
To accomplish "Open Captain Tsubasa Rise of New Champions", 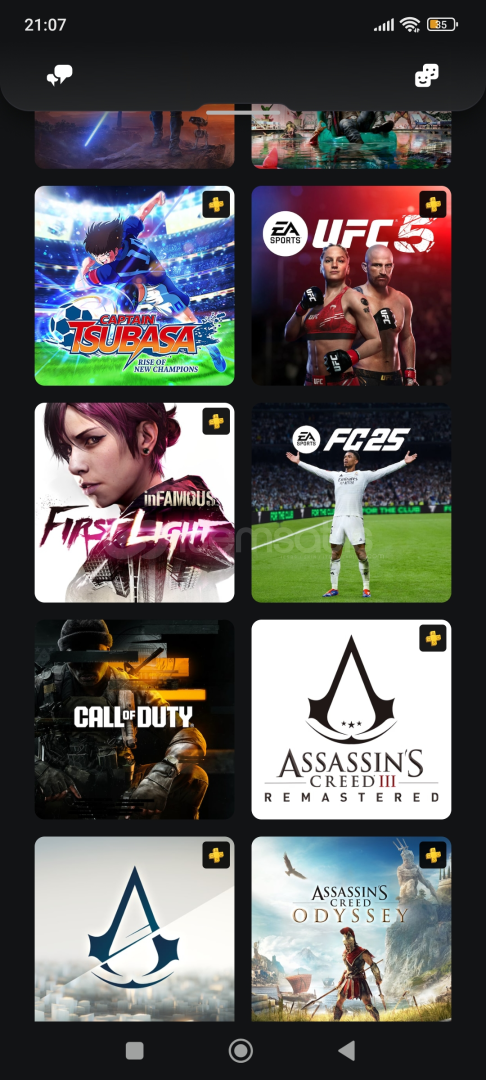I will [x=134, y=286].
